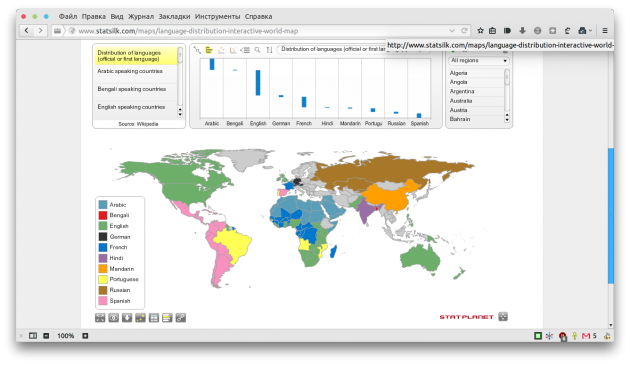Click the Spanish pink legend swatch

(x=103, y=301)
